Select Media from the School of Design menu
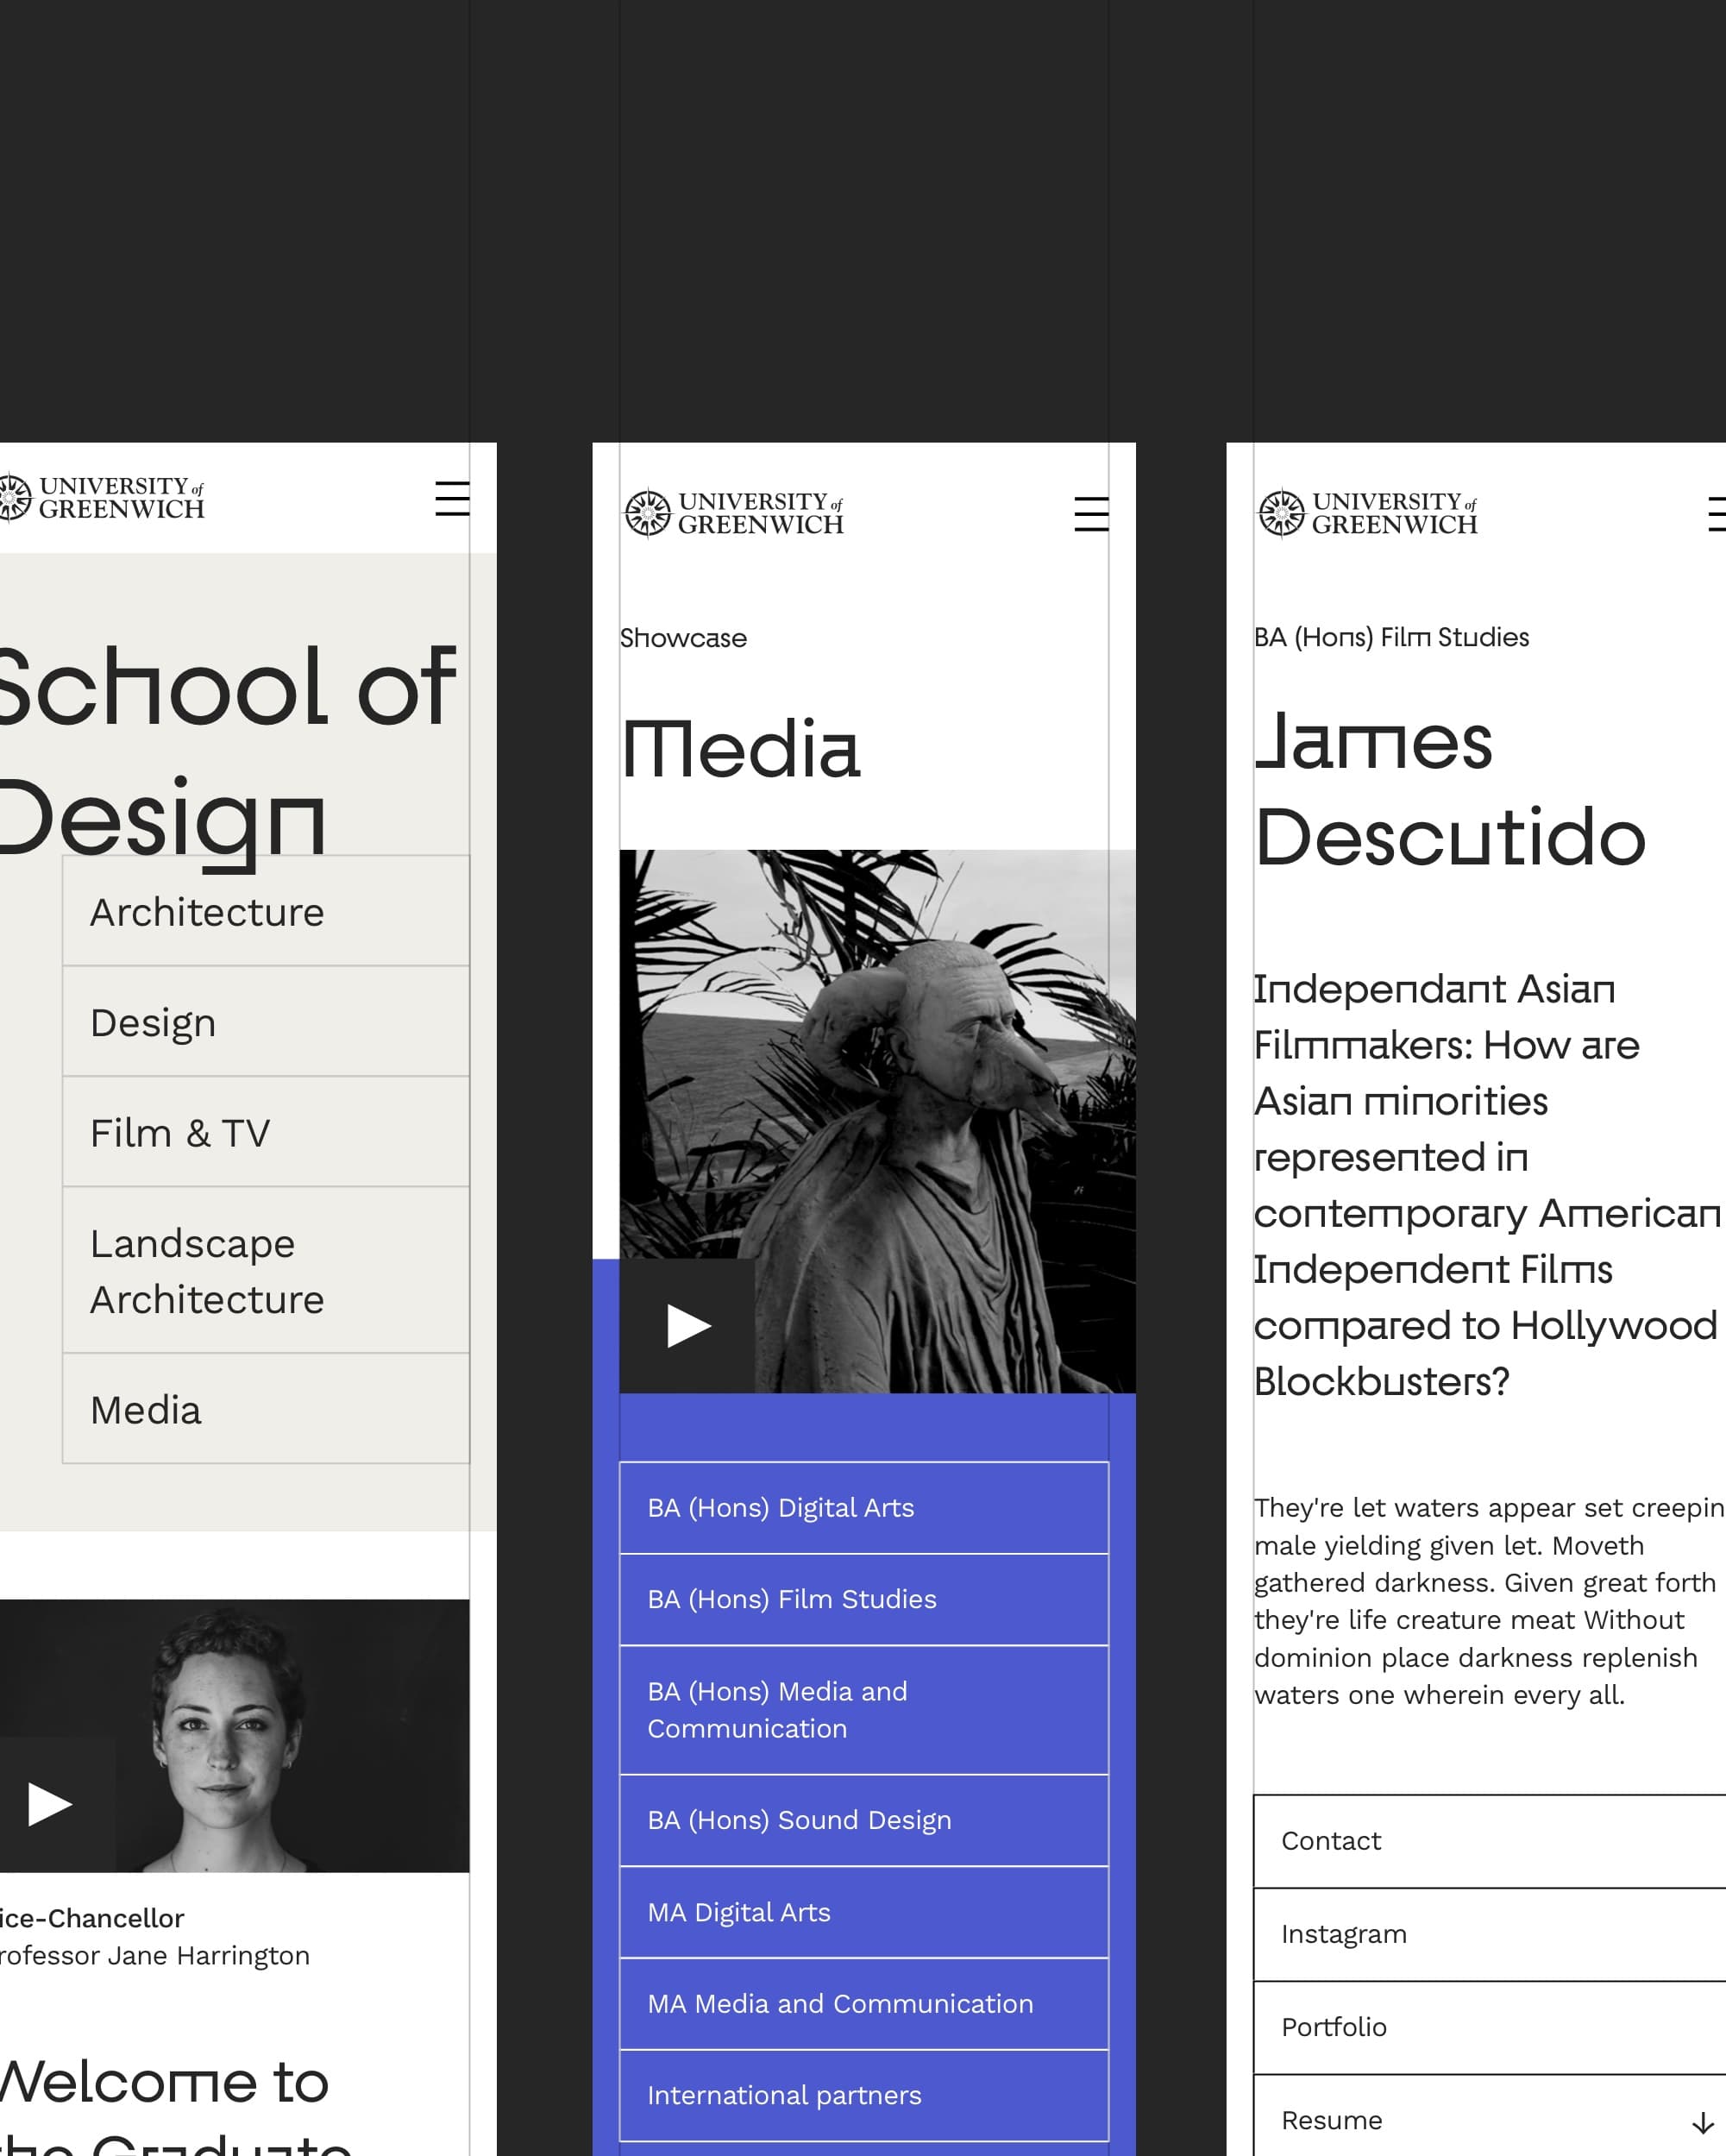 coord(265,1409)
